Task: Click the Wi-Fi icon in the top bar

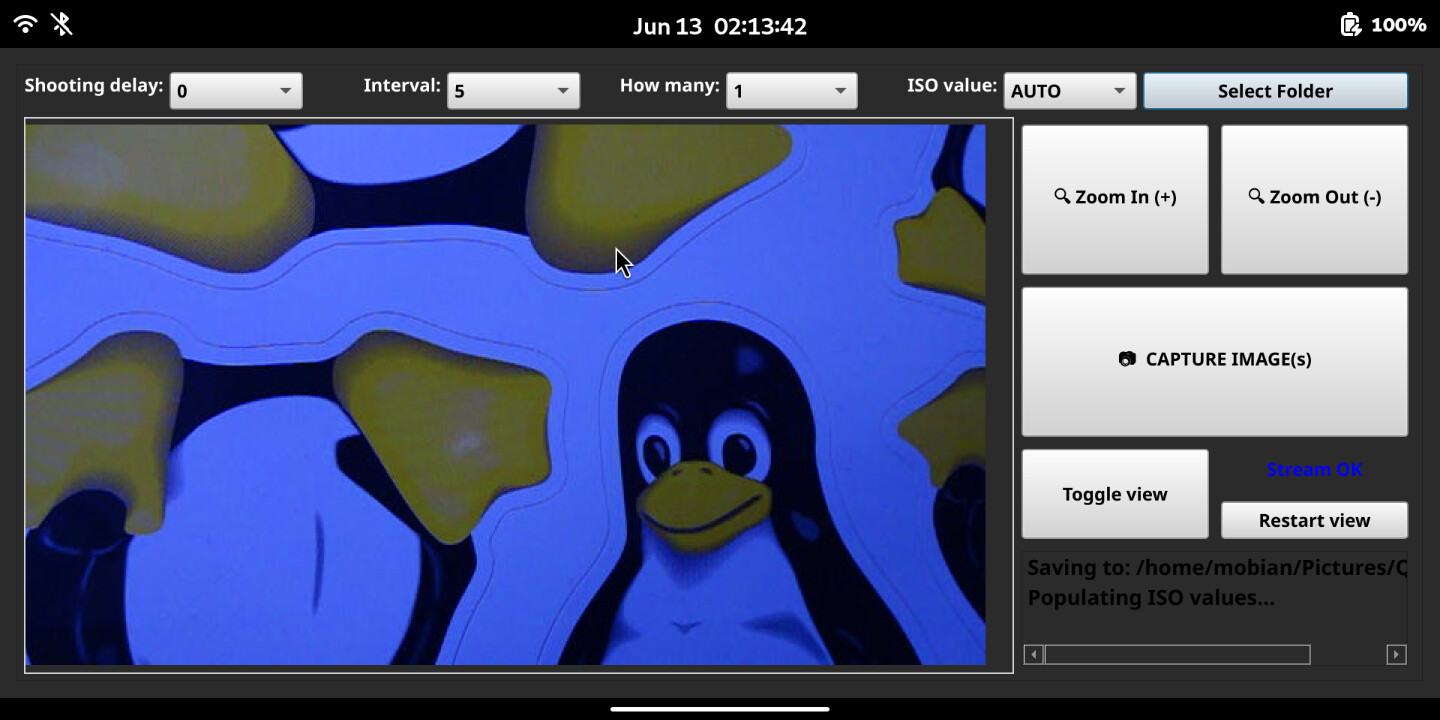Action: click(26, 24)
